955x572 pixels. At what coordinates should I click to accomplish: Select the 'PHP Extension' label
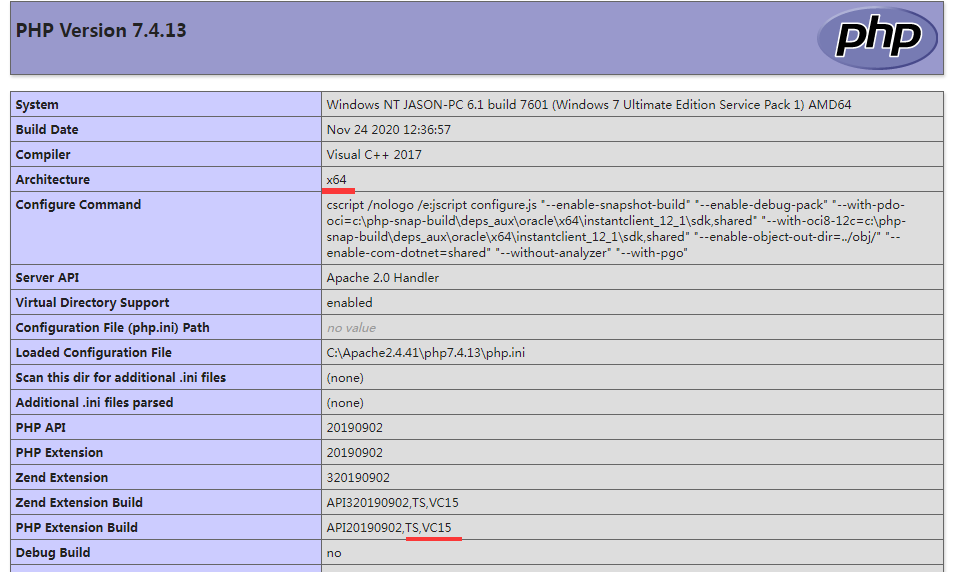pos(59,453)
